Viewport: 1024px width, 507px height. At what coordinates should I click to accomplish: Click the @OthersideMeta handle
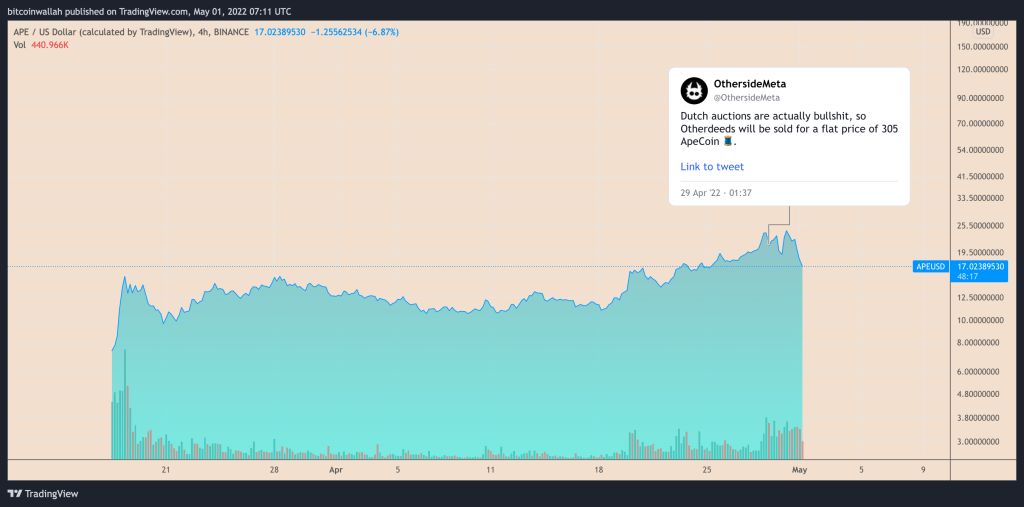pos(746,98)
